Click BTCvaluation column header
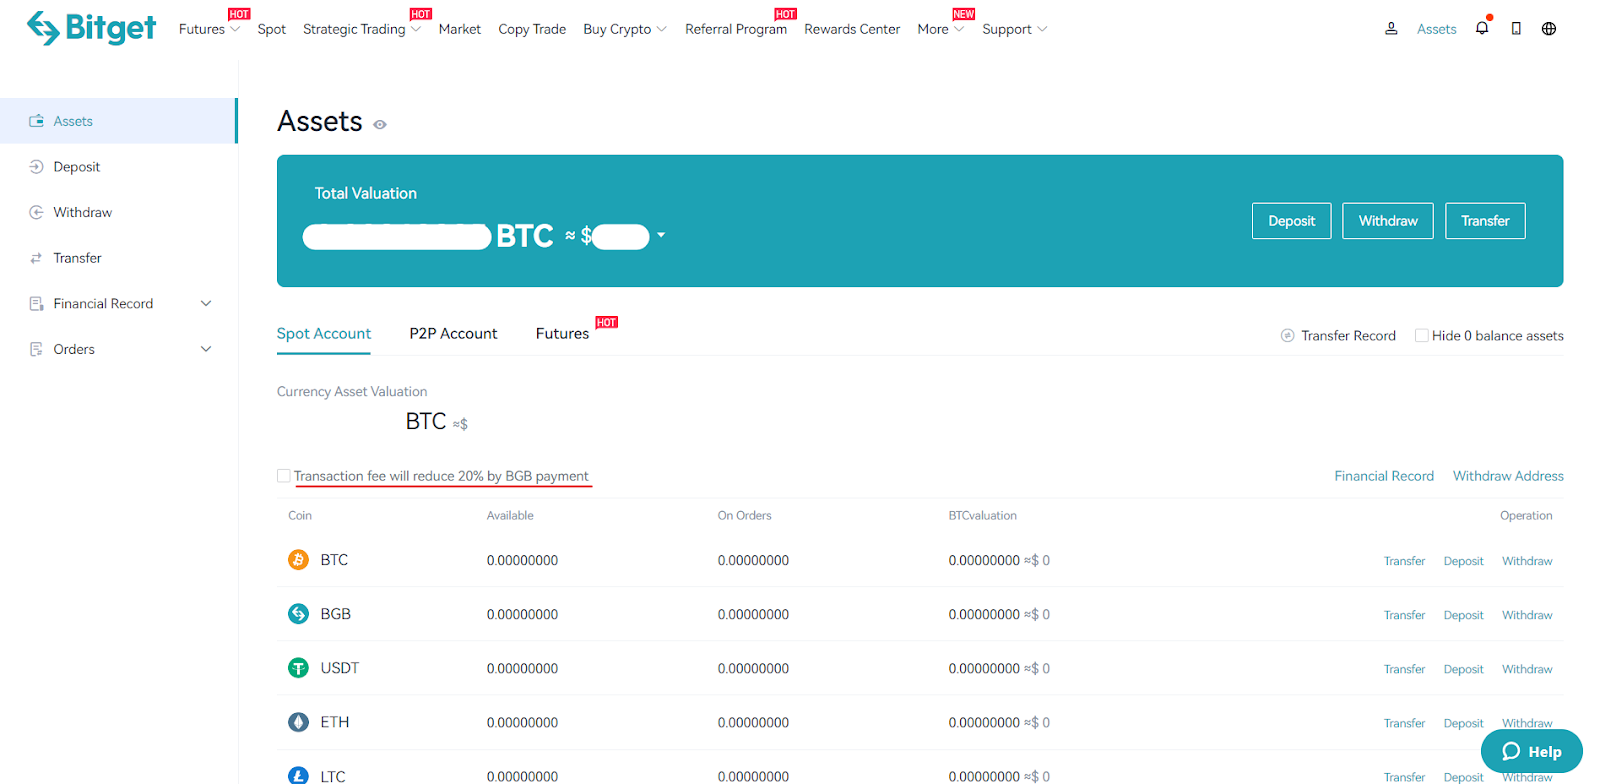Viewport: 1600px width, 784px height. tap(982, 516)
